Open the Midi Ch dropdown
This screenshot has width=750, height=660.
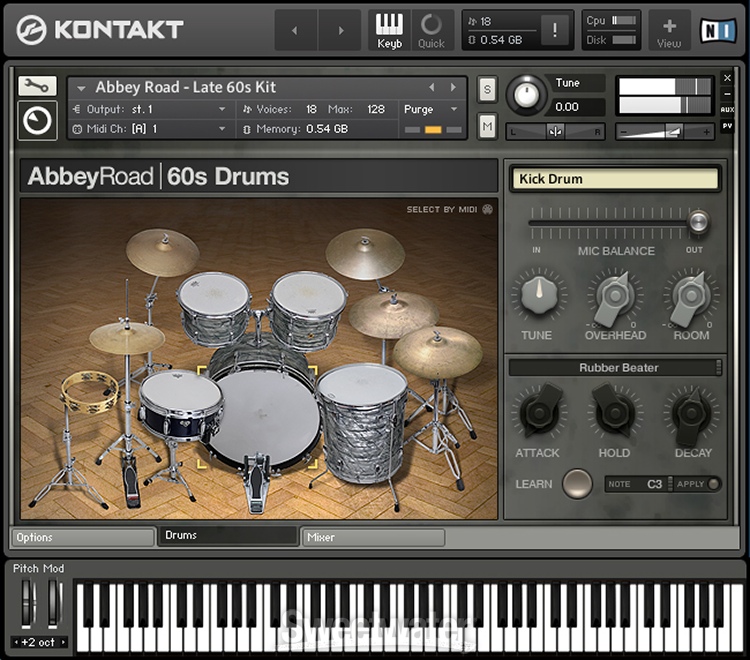[x=149, y=129]
